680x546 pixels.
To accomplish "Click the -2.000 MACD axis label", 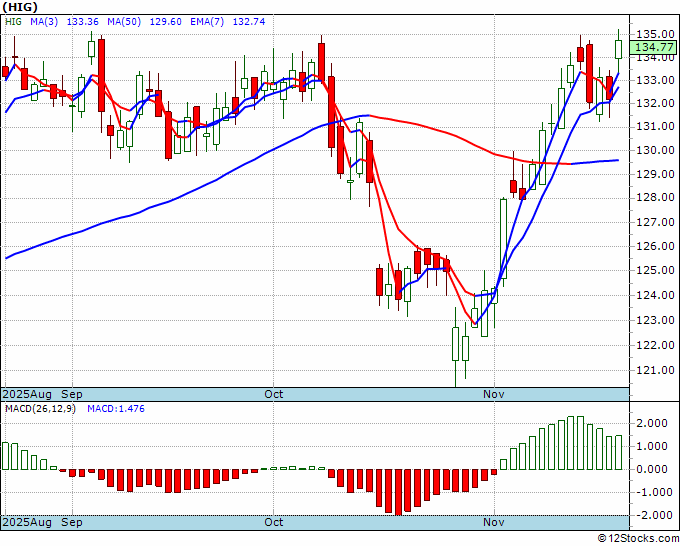I will pos(652,515).
